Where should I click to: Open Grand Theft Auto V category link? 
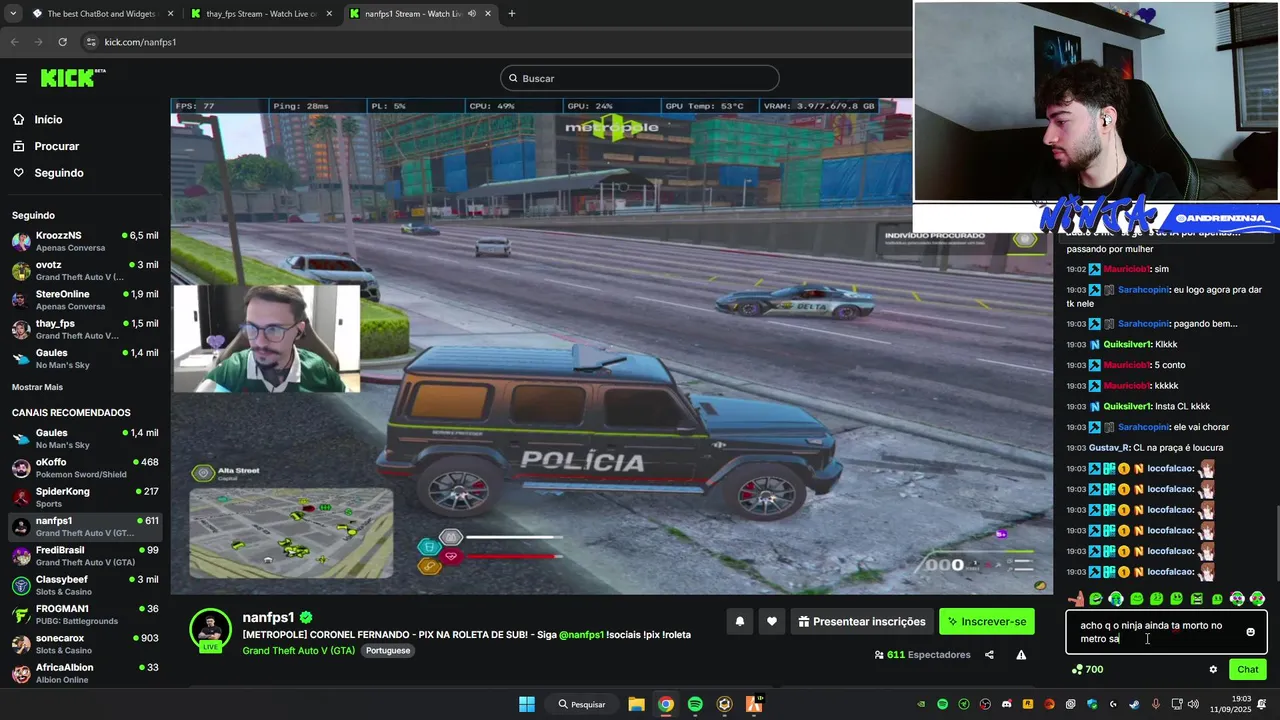point(298,650)
